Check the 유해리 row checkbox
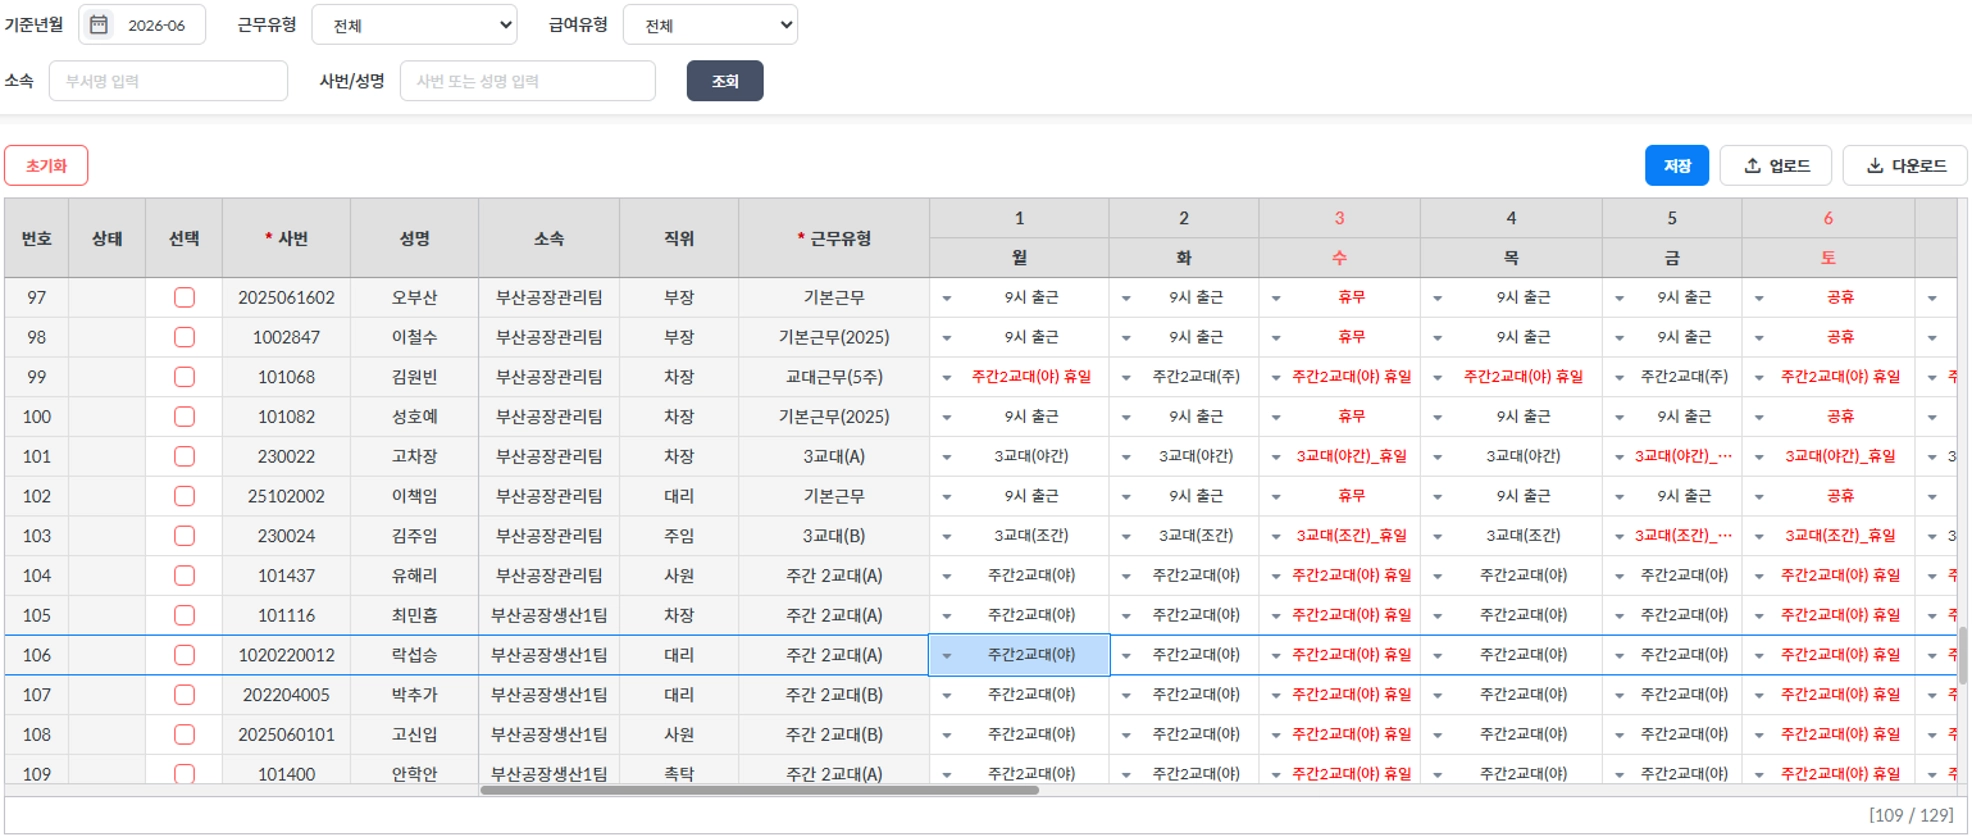The width and height of the screenshot is (1972, 837). pos(184,575)
